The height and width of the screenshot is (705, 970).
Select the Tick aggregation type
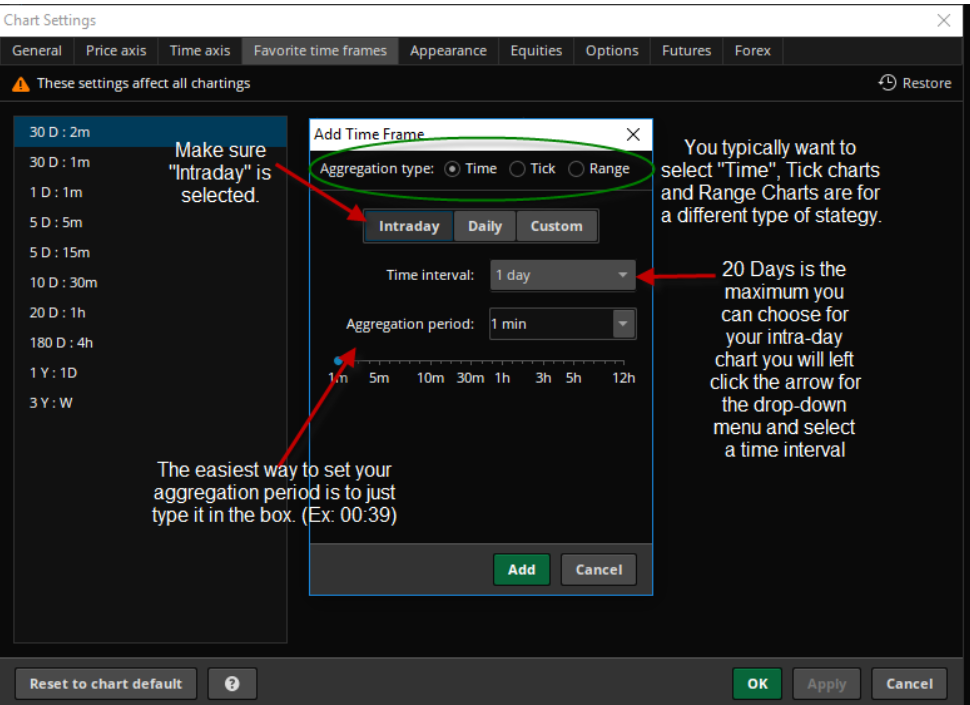coord(517,169)
